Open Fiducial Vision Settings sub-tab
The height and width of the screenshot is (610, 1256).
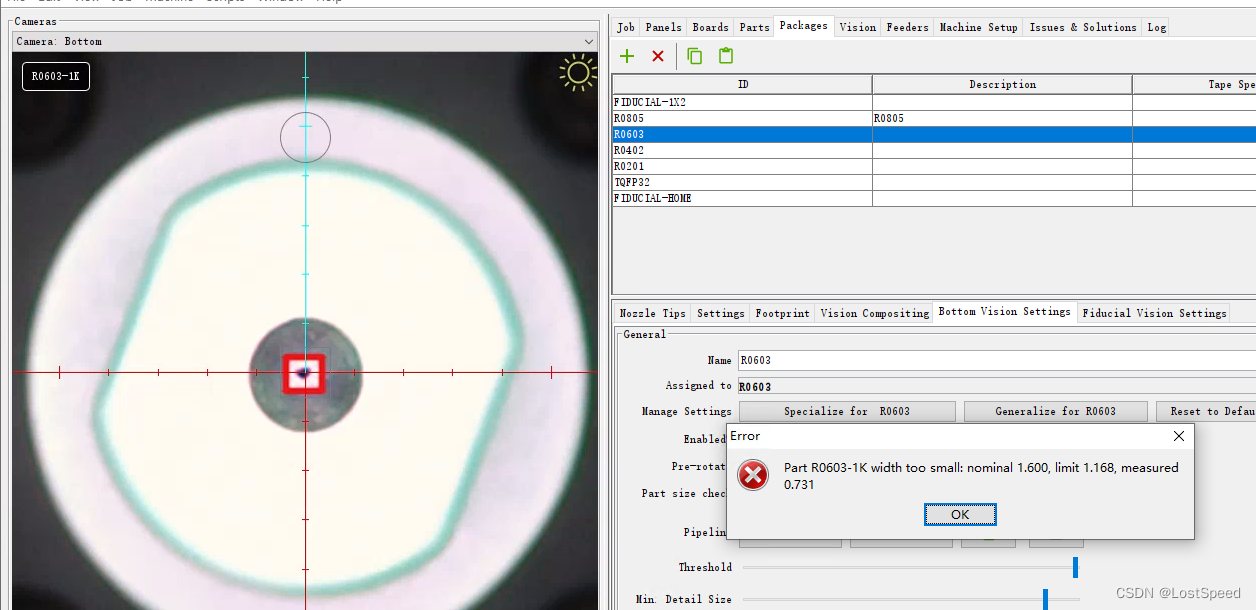click(x=1154, y=313)
